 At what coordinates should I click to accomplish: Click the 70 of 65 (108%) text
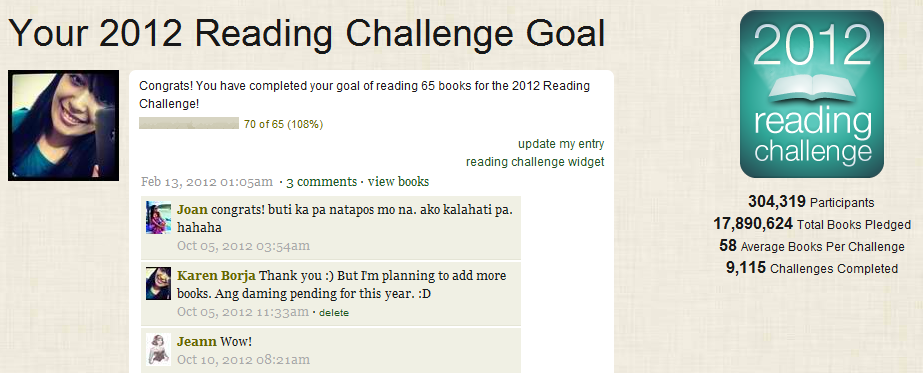pyautogui.click(x=283, y=124)
